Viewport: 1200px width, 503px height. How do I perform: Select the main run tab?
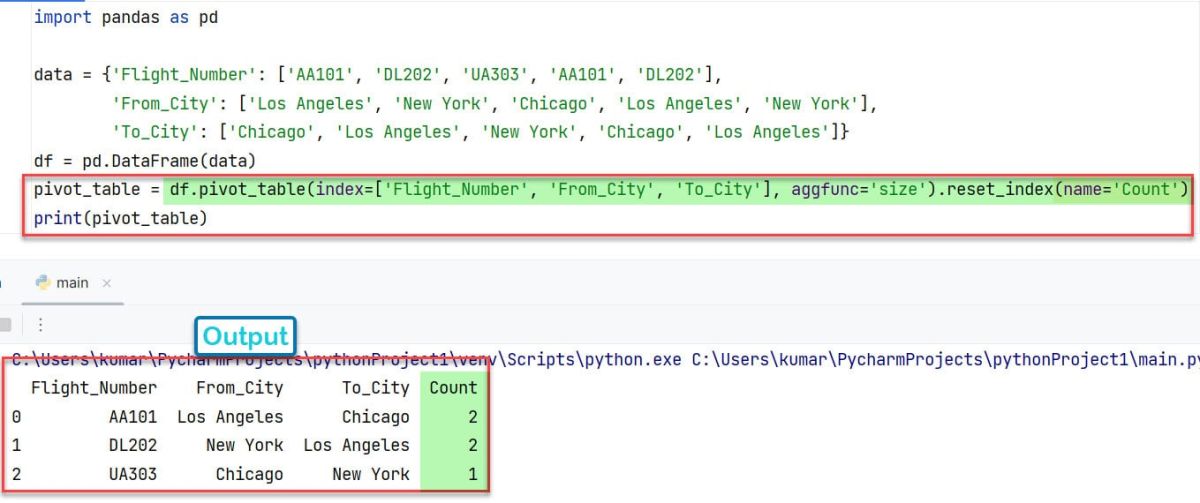tap(73, 283)
